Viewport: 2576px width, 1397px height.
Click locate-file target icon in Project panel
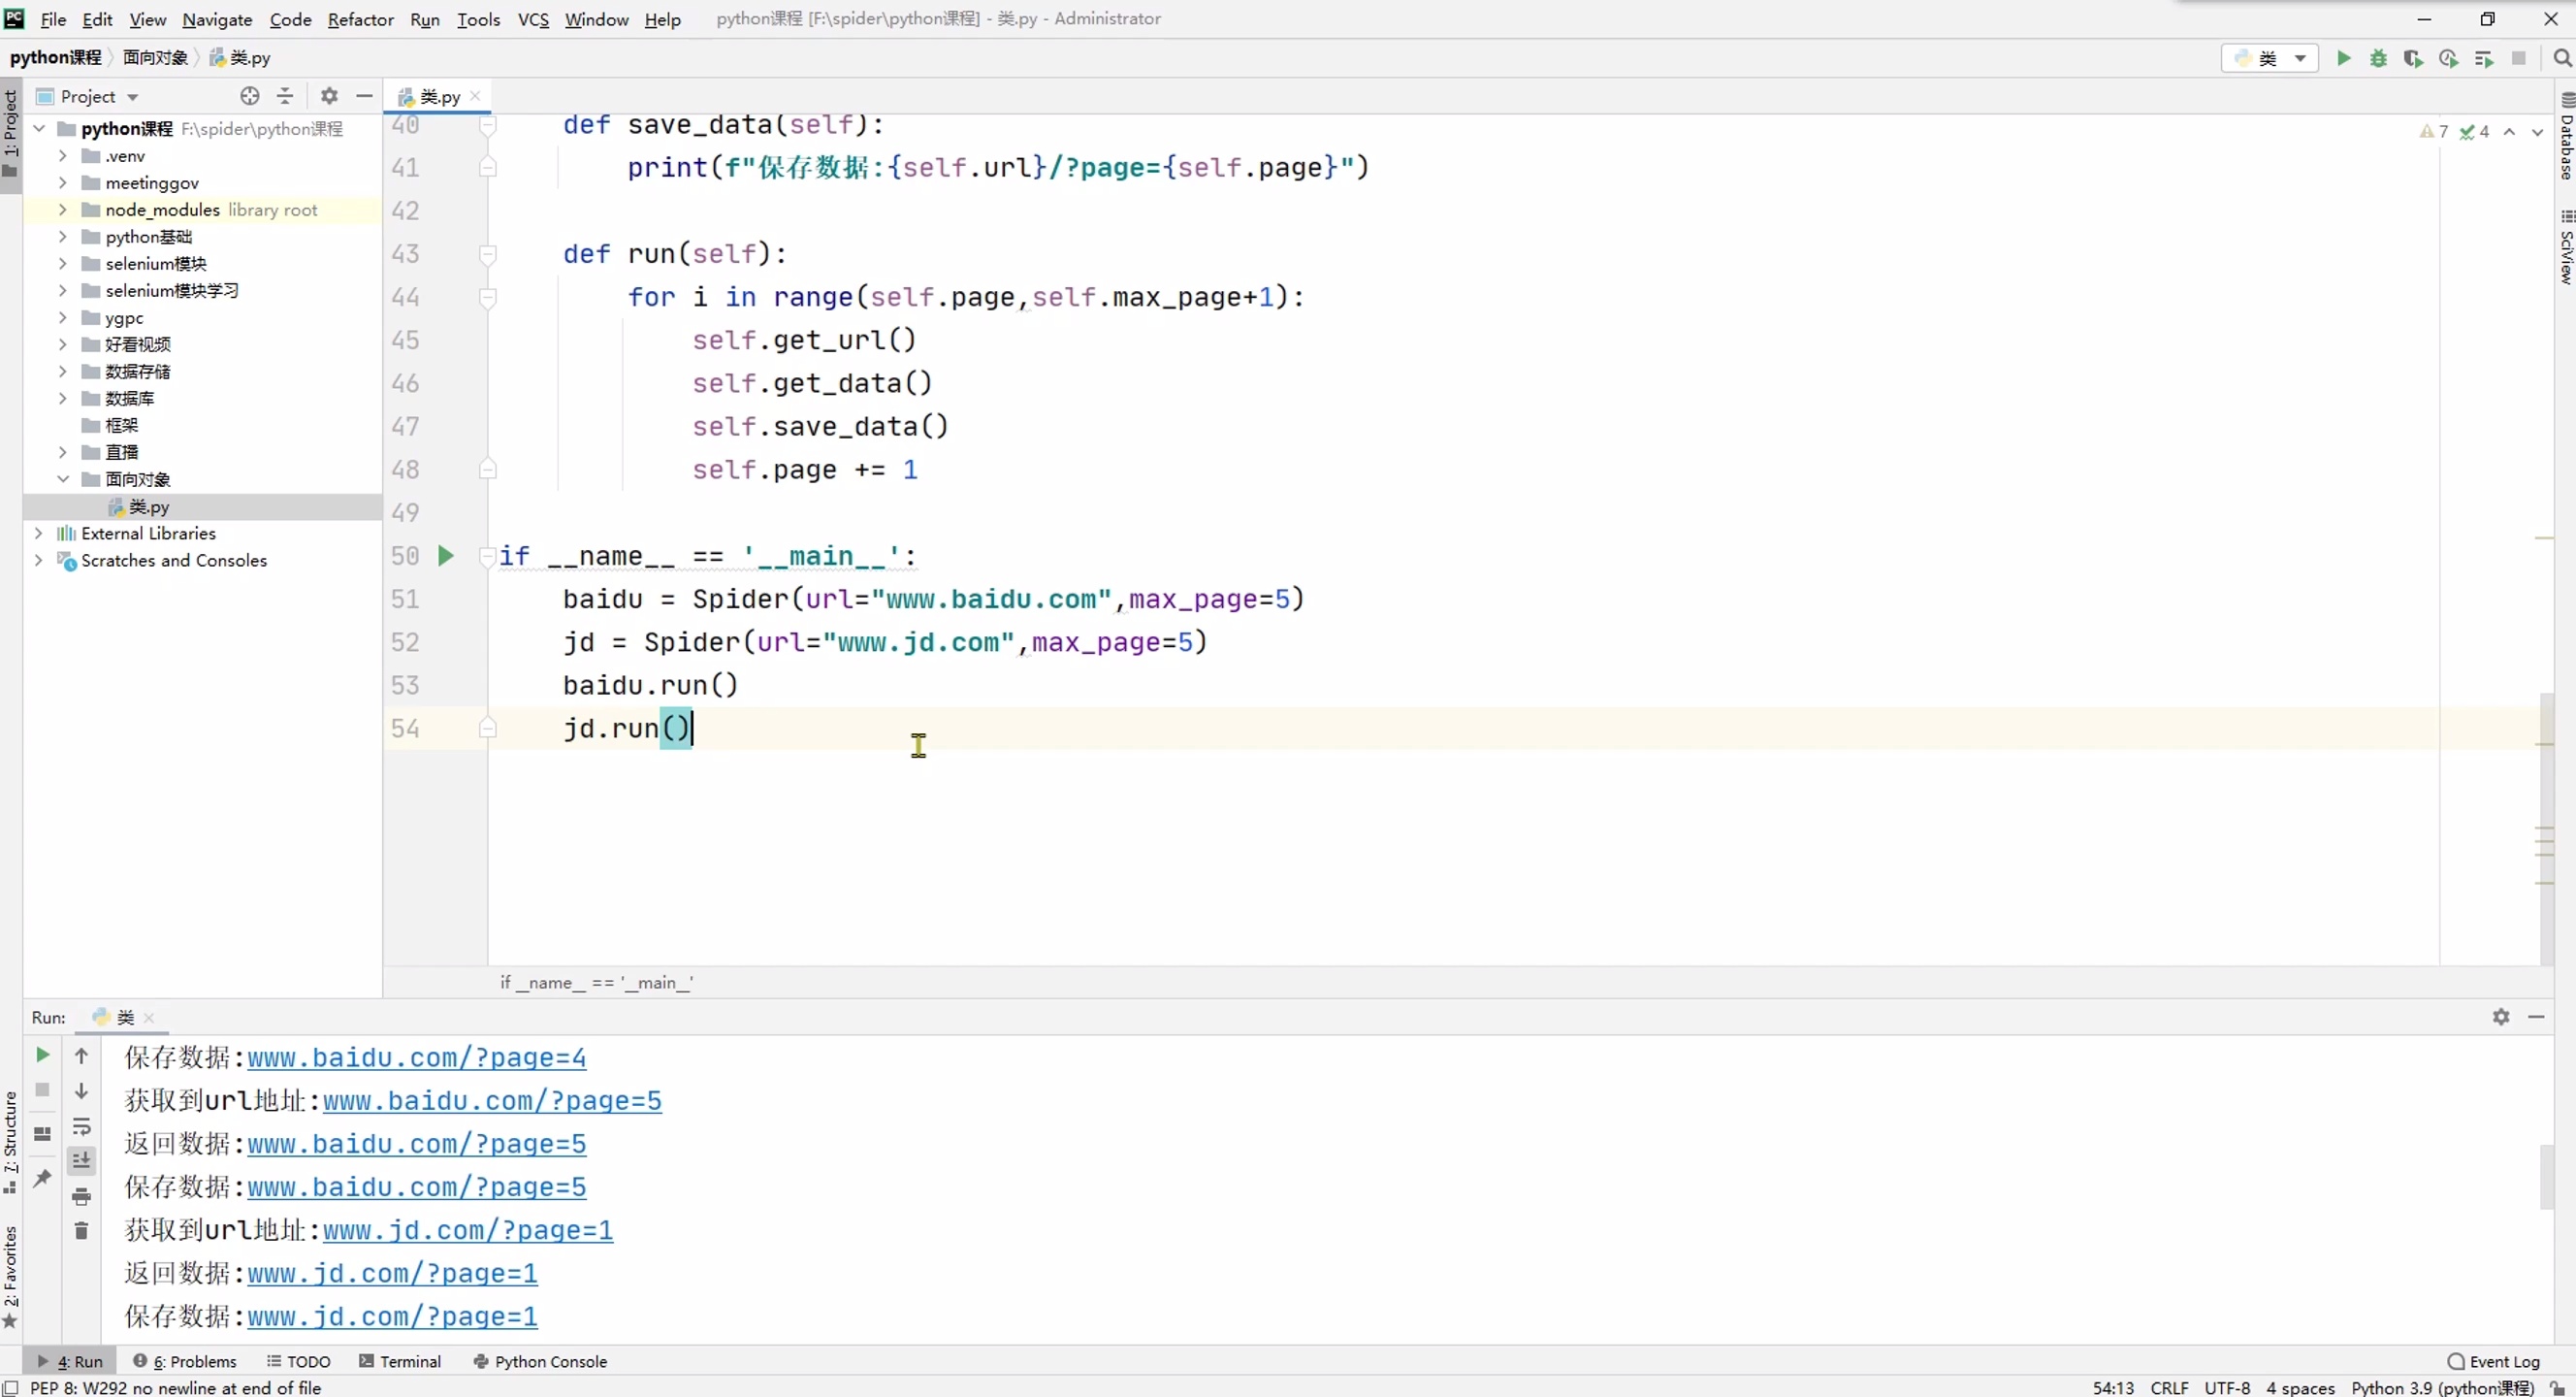click(x=250, y=96)
